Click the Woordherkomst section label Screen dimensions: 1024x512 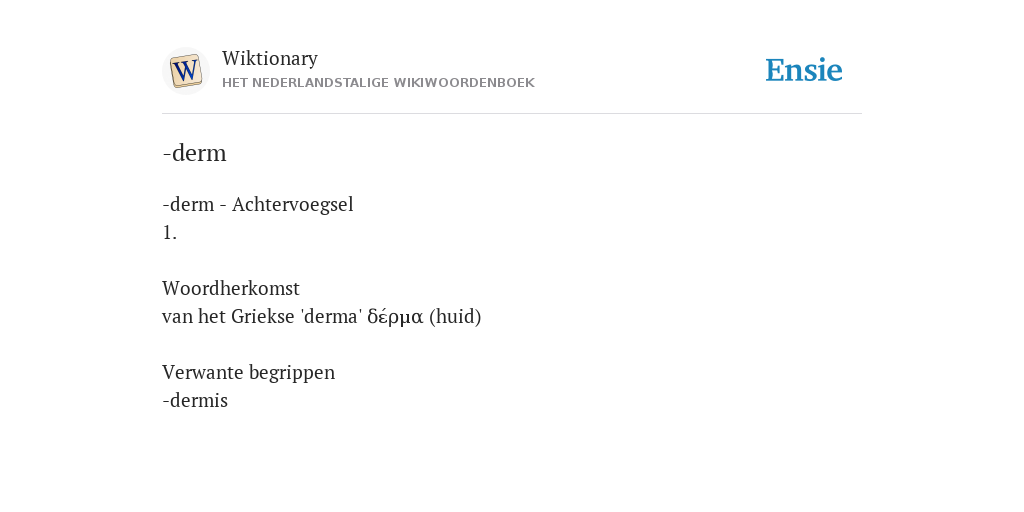(231, 288)
